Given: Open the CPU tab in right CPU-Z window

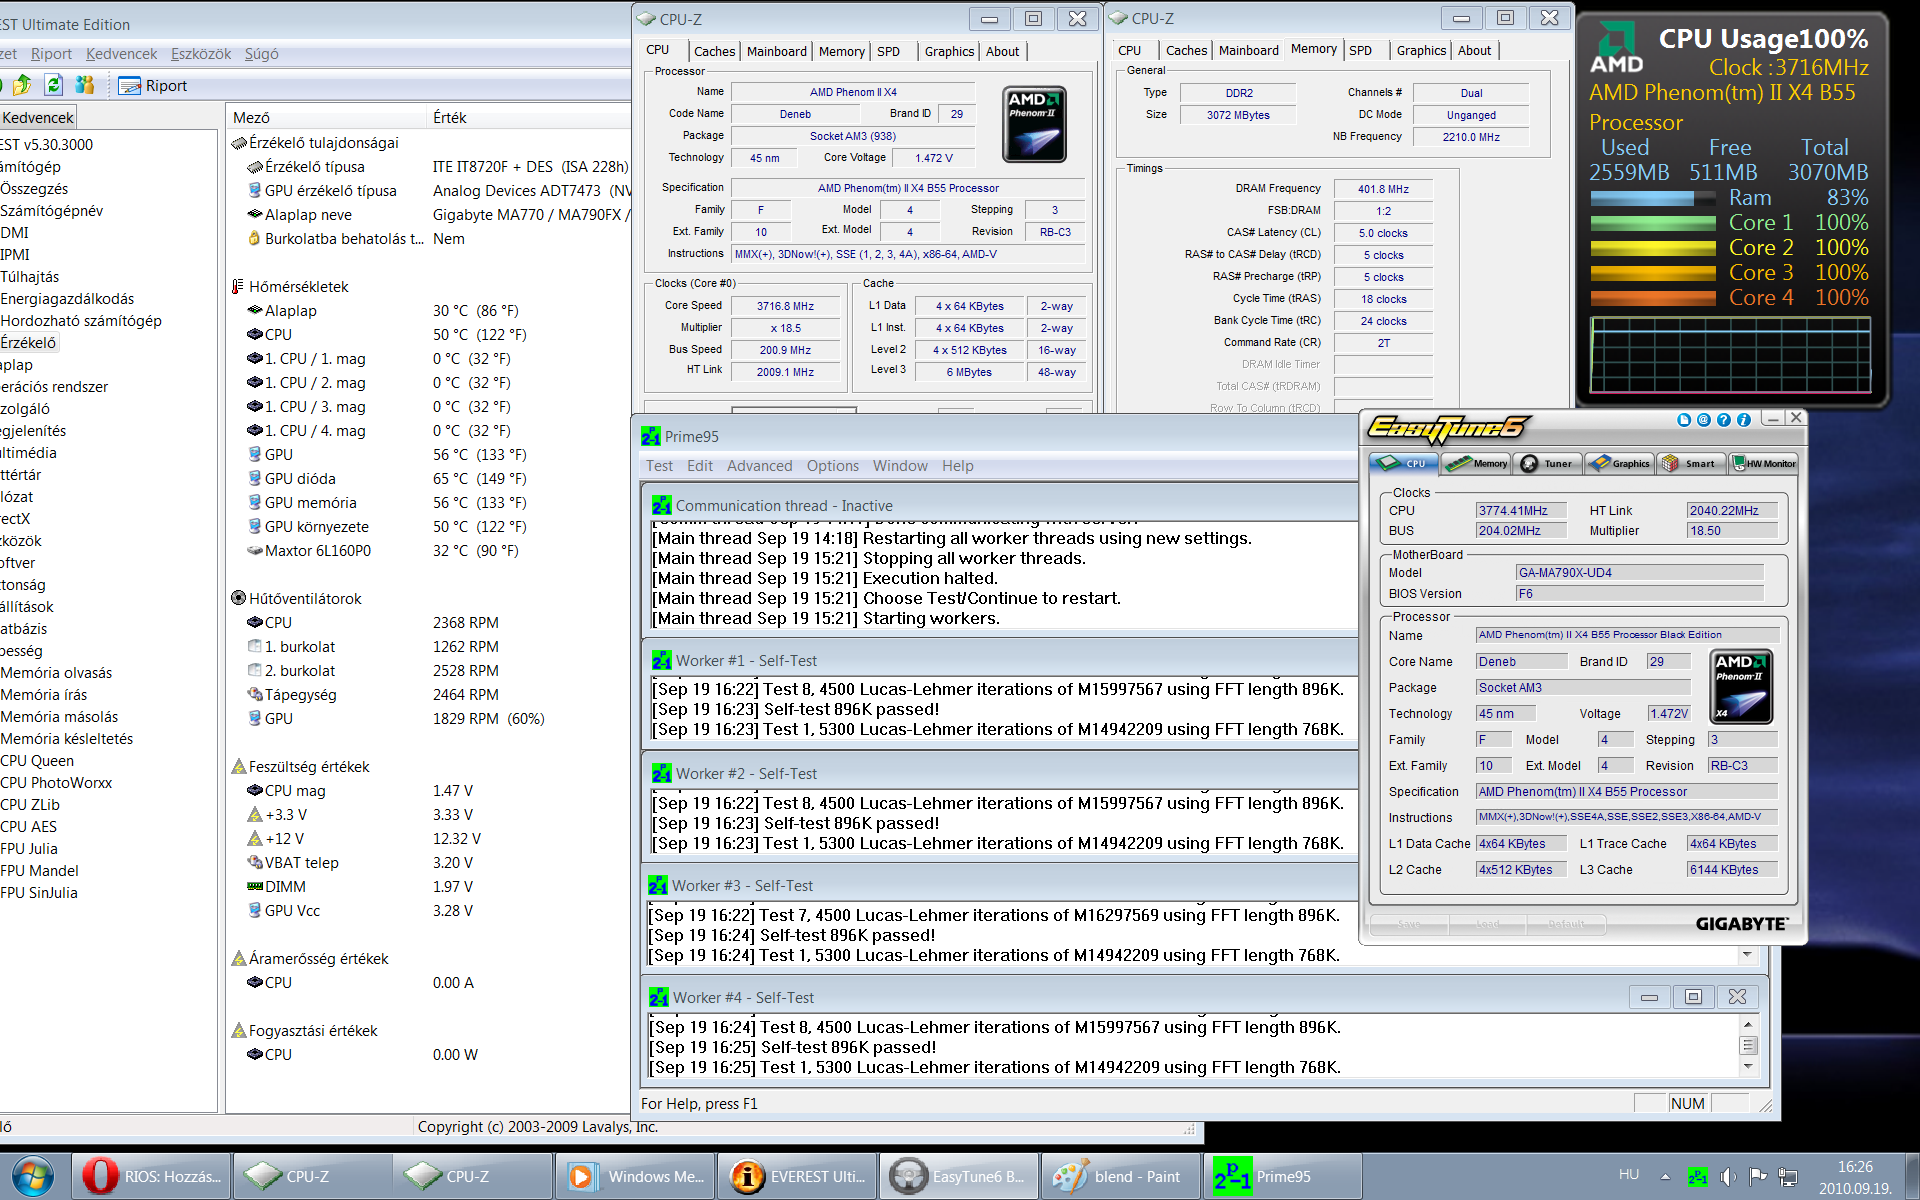Looking at the screenshot, I should (x=1129, y=50).
